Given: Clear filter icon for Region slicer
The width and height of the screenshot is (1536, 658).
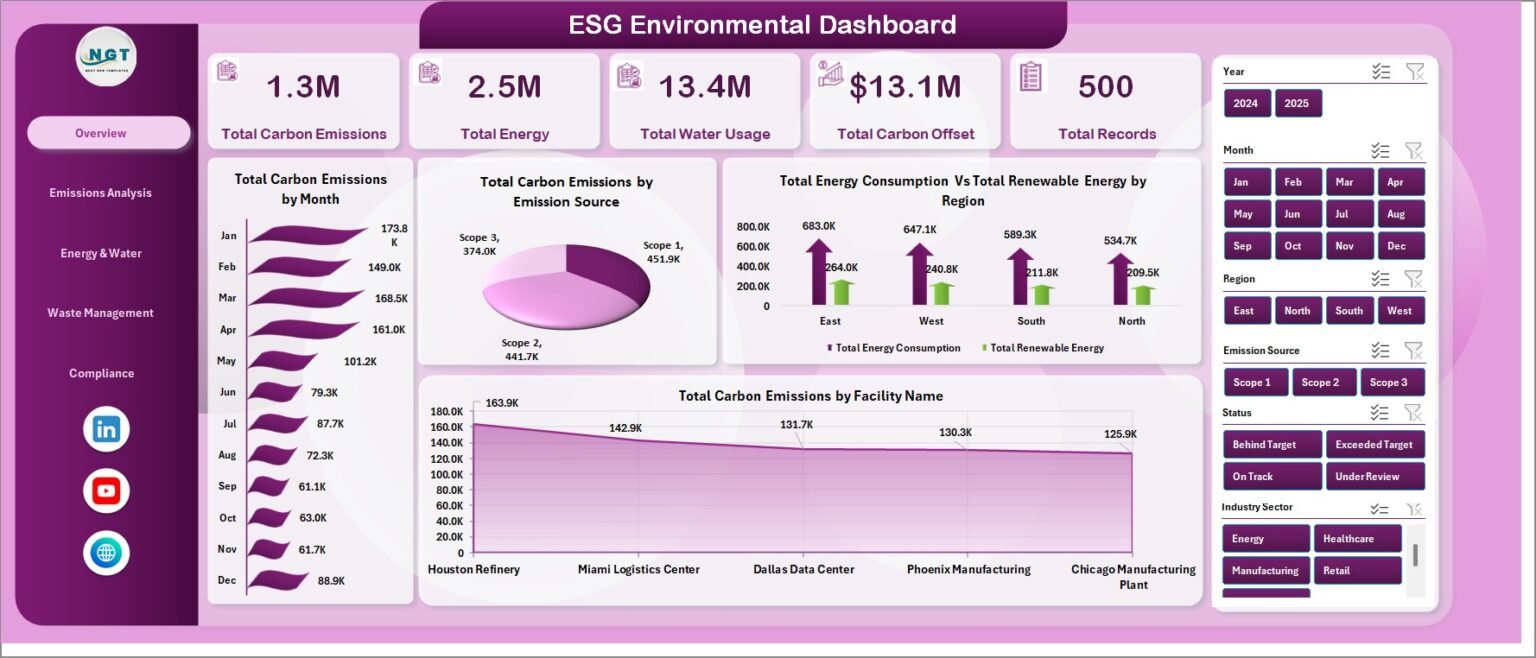Looking at the screenshot, I should [x=1414, y=279].
